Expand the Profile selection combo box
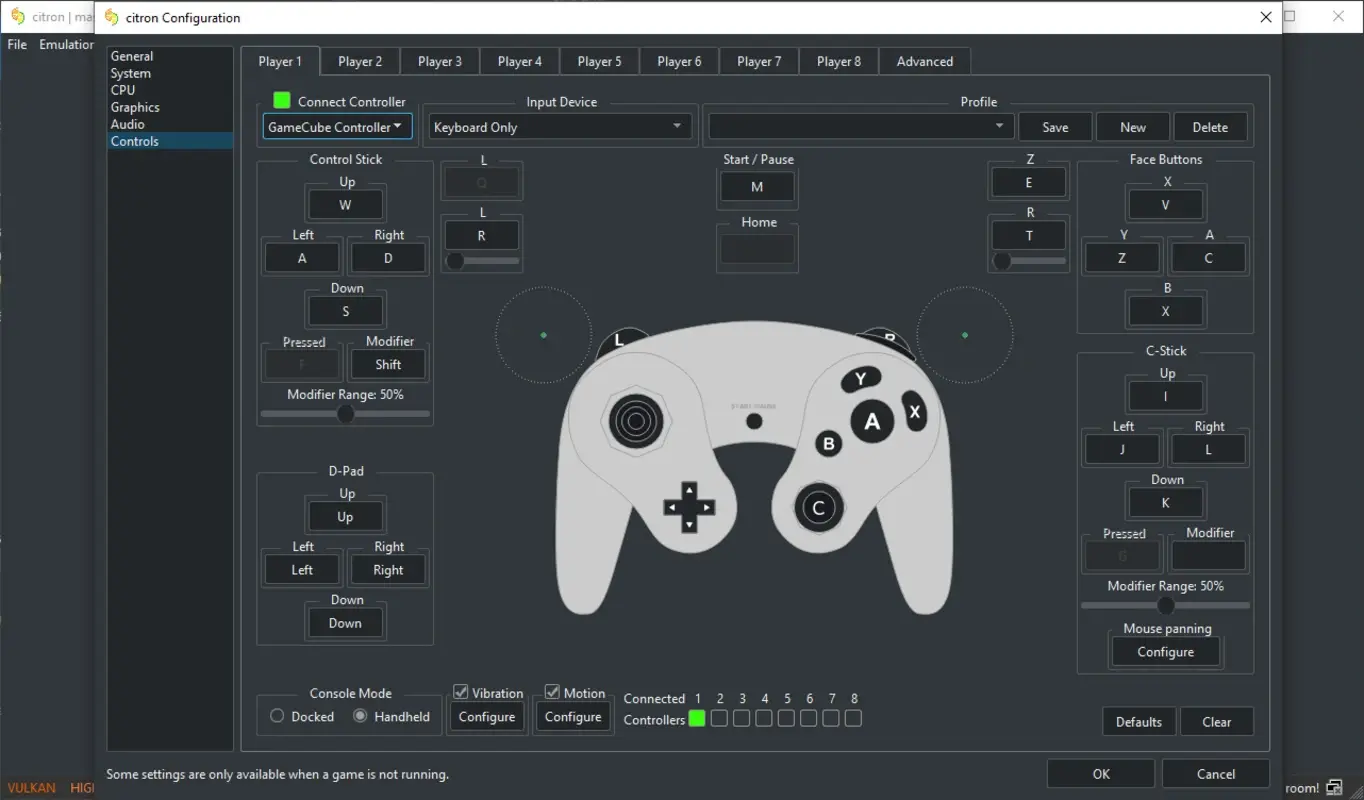This screenshot has width=1364, height=800. coord(858,125)
